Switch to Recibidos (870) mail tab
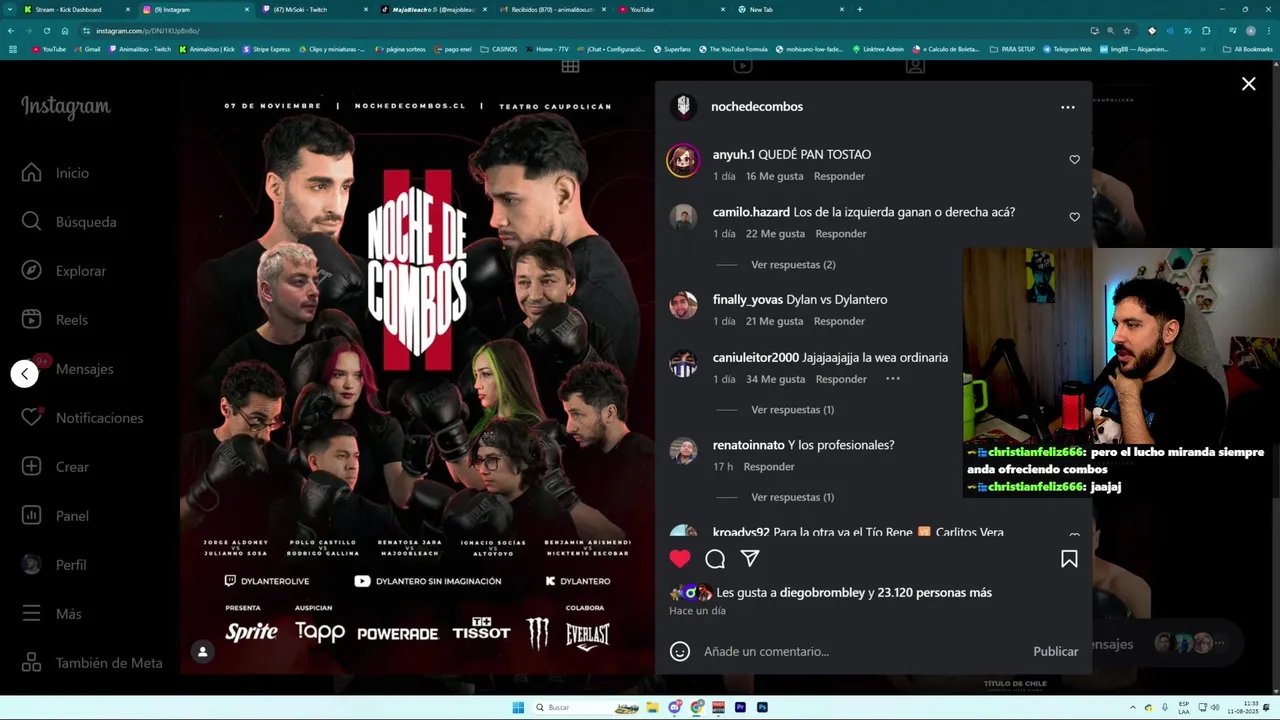Screen dimensions: 1280x720 pos(551,9)
